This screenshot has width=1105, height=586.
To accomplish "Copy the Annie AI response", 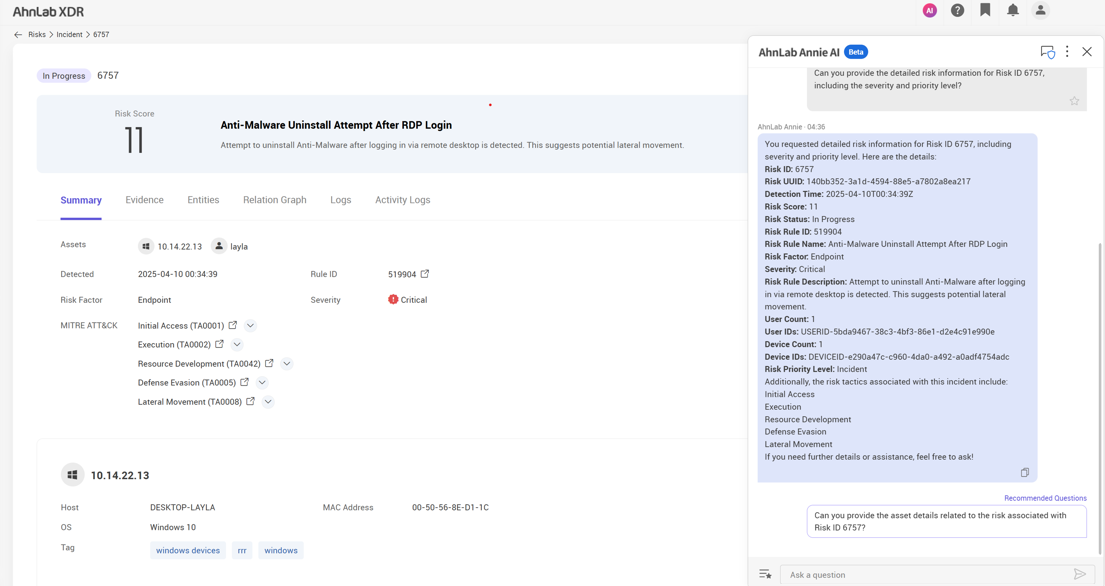I will click(1025, 473).
